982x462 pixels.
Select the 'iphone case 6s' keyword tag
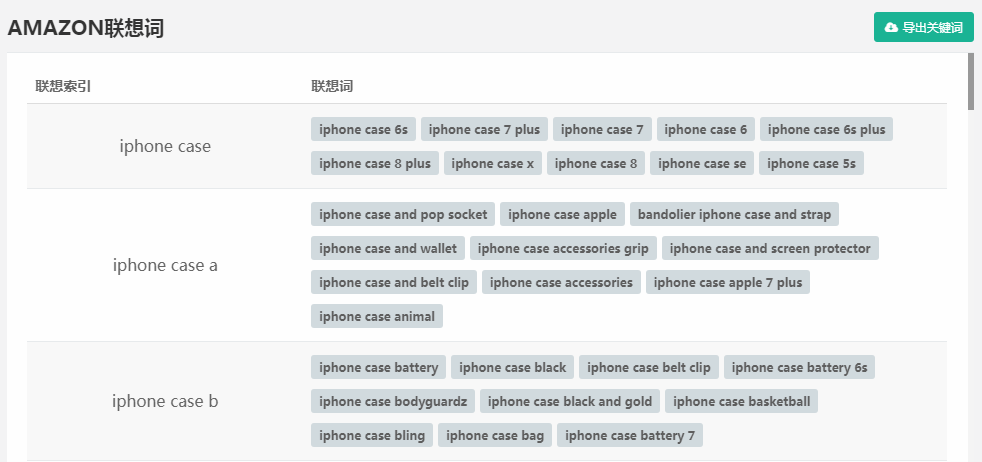(x=363, y=130)
